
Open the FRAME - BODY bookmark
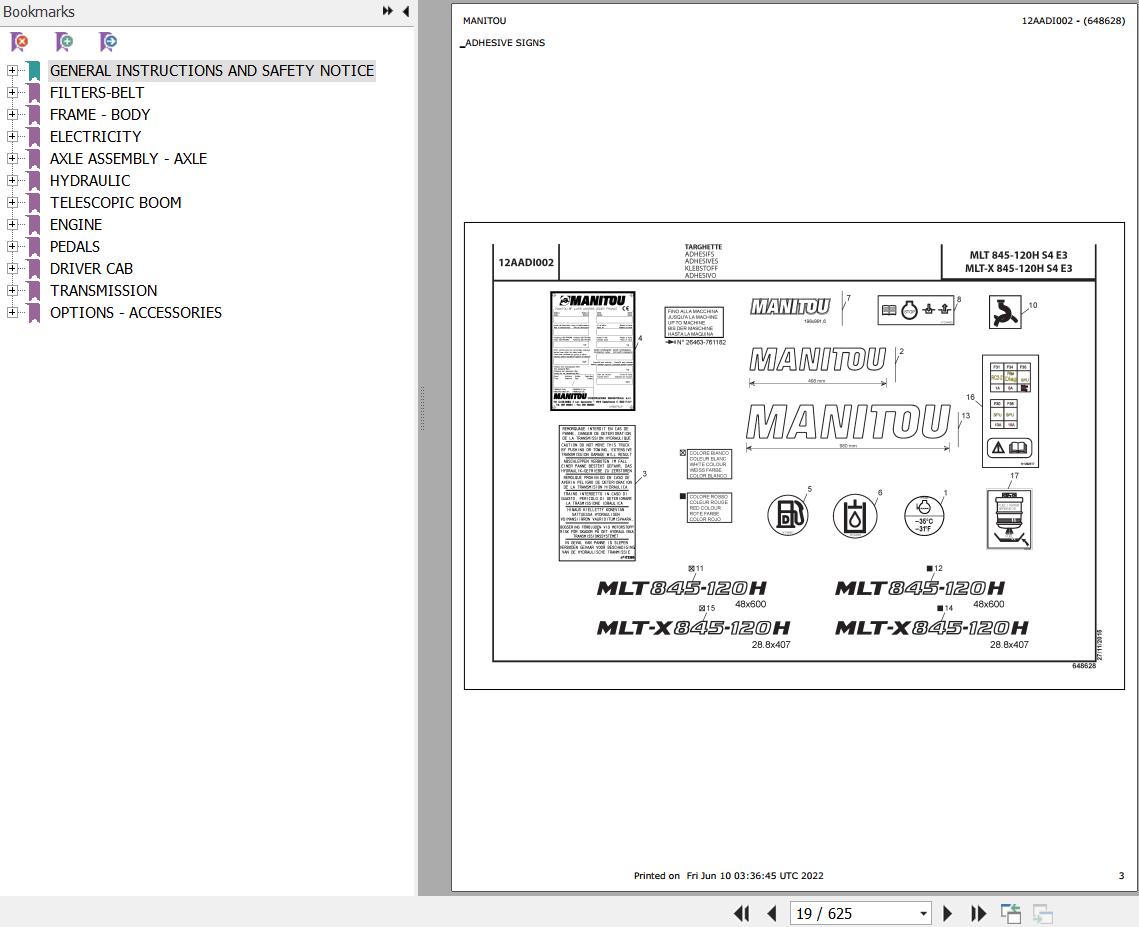pyautogui.click(x=100, y=115)
